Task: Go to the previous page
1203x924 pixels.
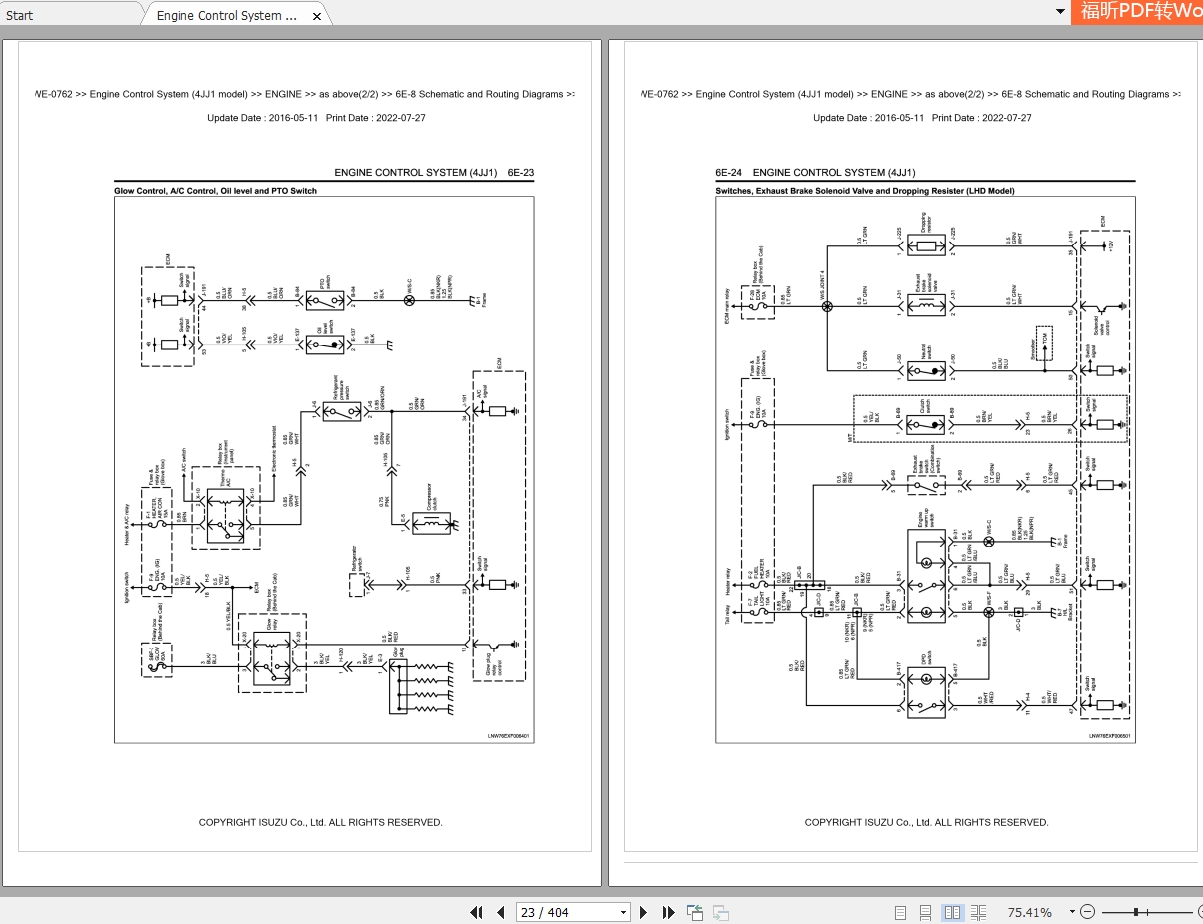Action: pos(501,912)
